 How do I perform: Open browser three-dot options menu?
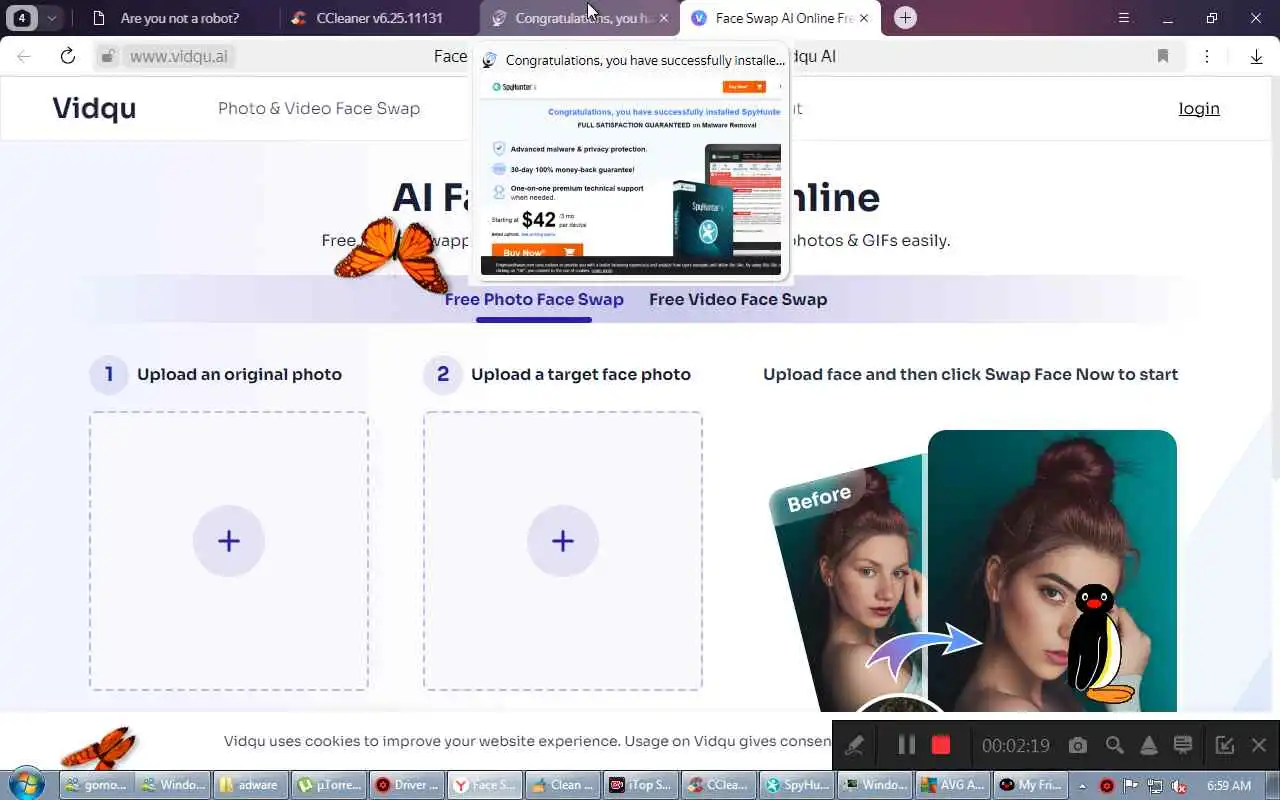[1207, 56]
